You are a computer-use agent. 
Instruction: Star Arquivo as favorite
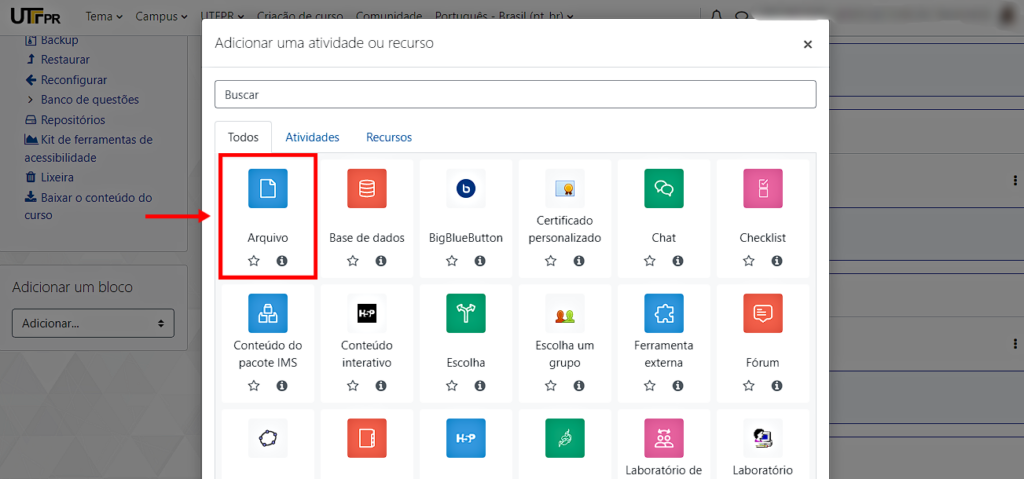pyautogui.click(x=254, y=261)
